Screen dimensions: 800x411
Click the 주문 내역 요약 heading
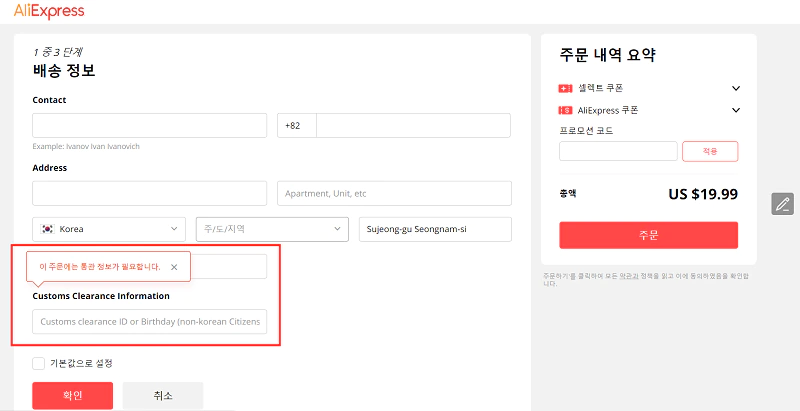[x=607, y=55]
